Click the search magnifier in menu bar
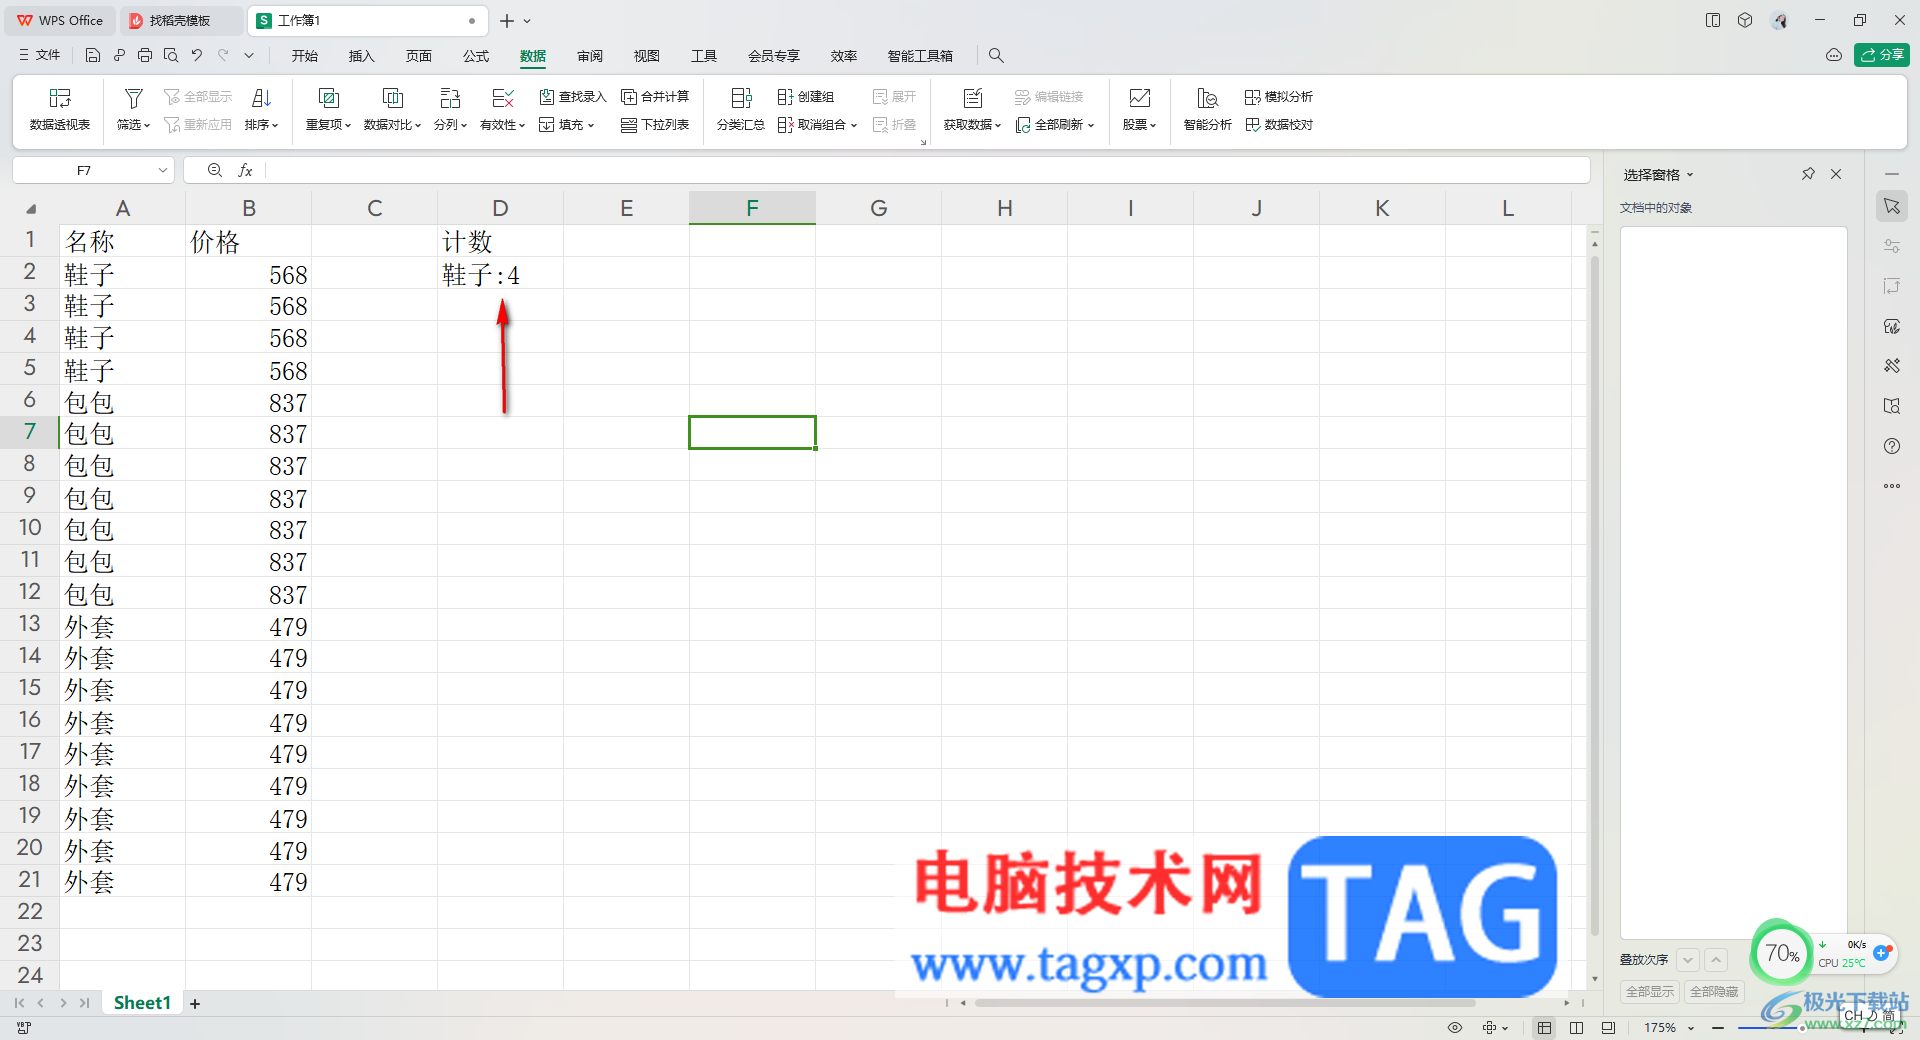This screenshot has height=1040, width=1920. (x=996, y=55)
